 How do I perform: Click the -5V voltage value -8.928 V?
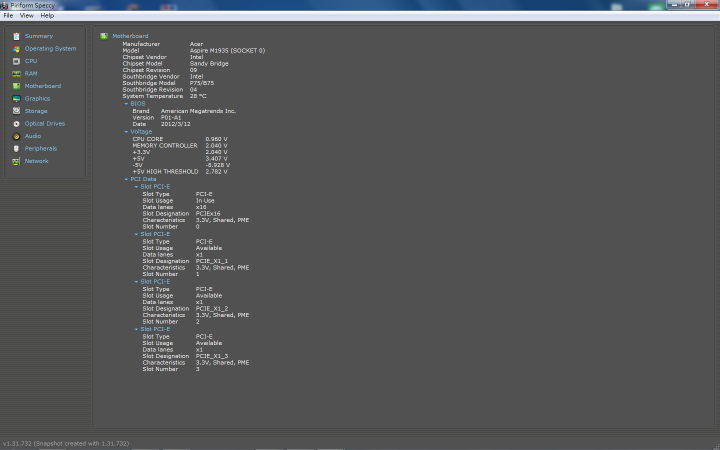[218, 165]
